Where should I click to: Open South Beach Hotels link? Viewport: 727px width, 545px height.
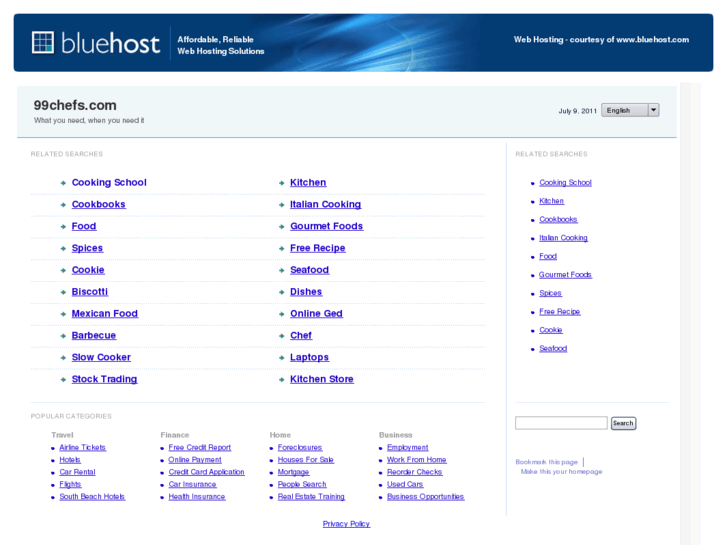pyautogui.click(x=92, y=497)
